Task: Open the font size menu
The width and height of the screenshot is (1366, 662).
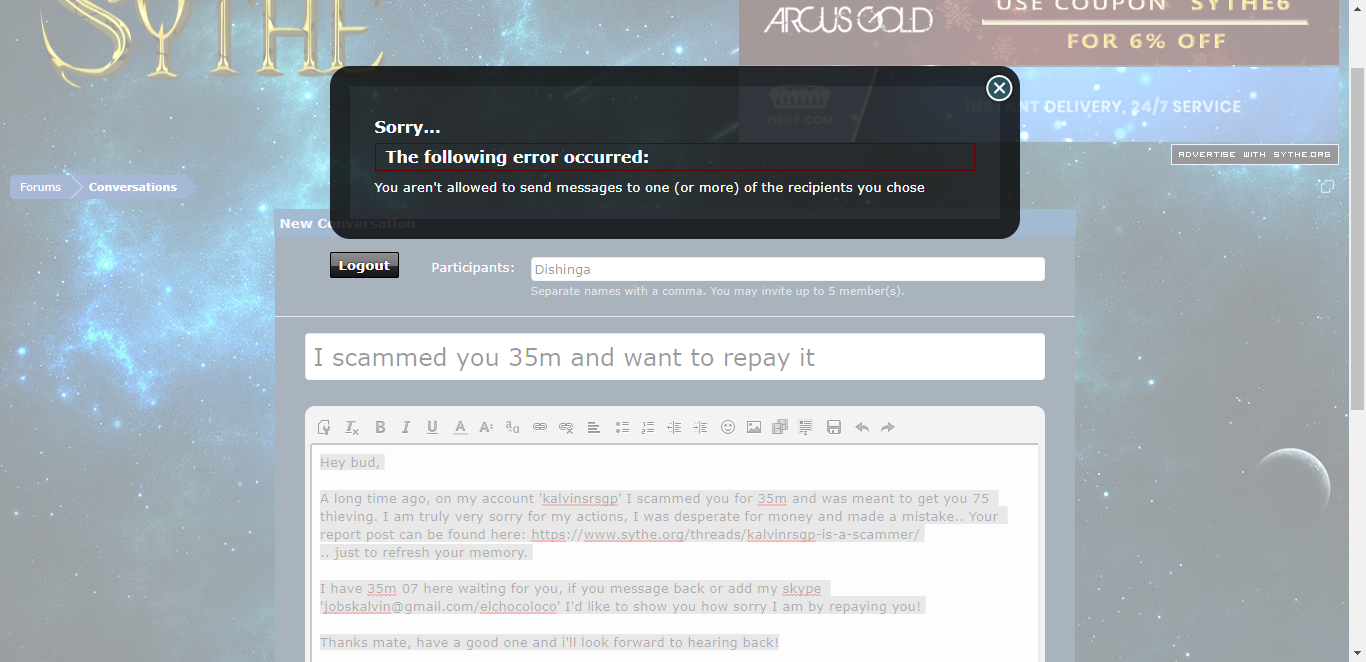Action: click(x=486, y=427)
